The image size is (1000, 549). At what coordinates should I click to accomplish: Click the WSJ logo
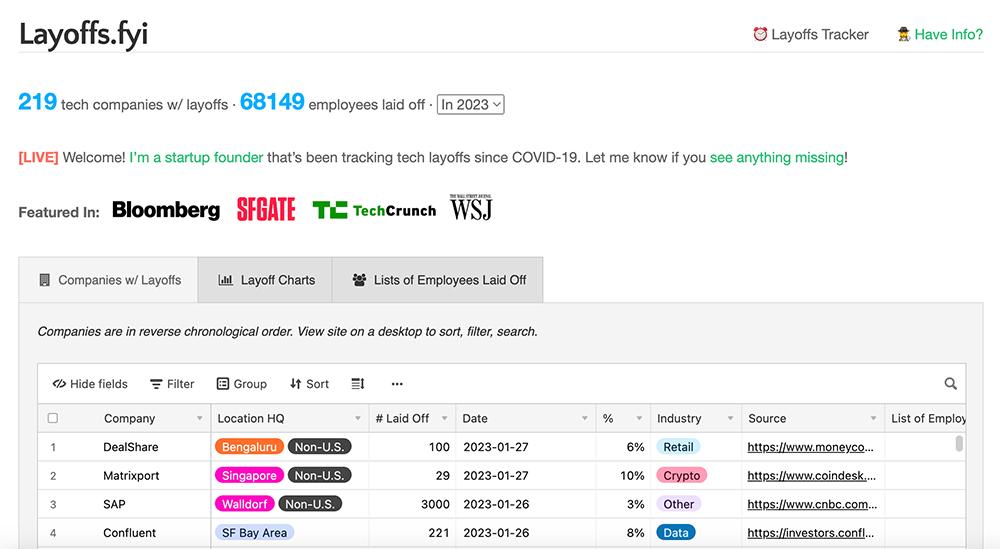(x=471, y=208)
